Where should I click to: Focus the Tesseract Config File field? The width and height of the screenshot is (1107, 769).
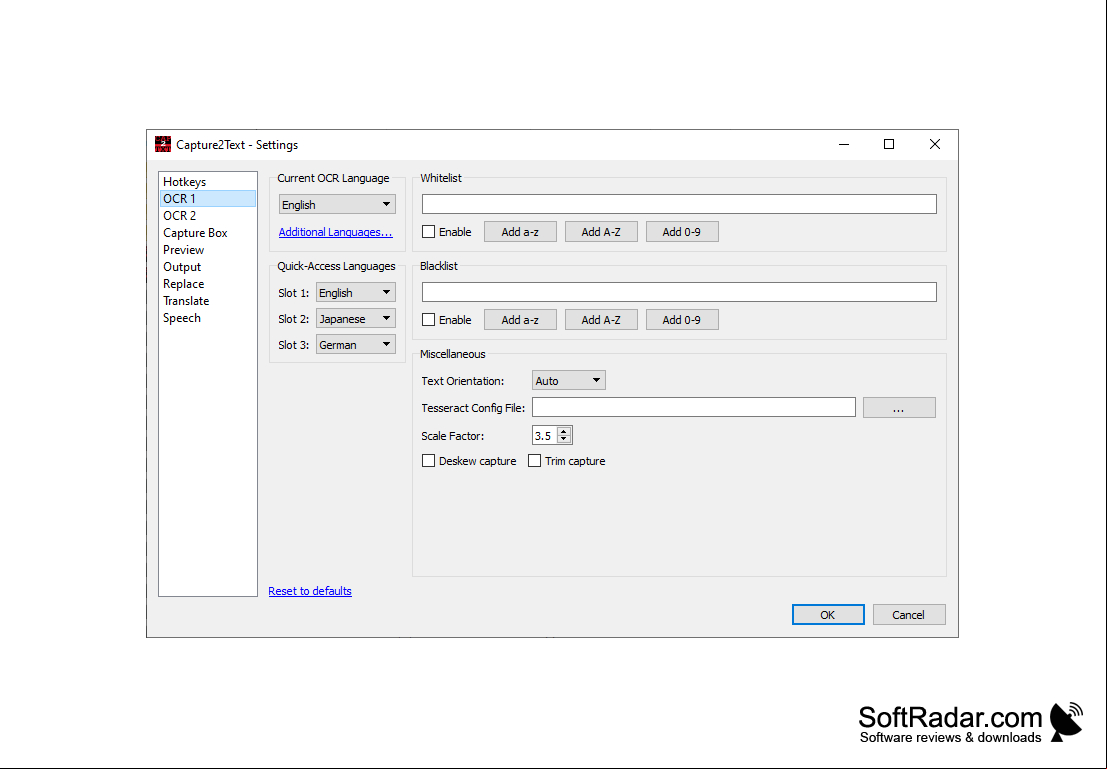tap(694, 407)
